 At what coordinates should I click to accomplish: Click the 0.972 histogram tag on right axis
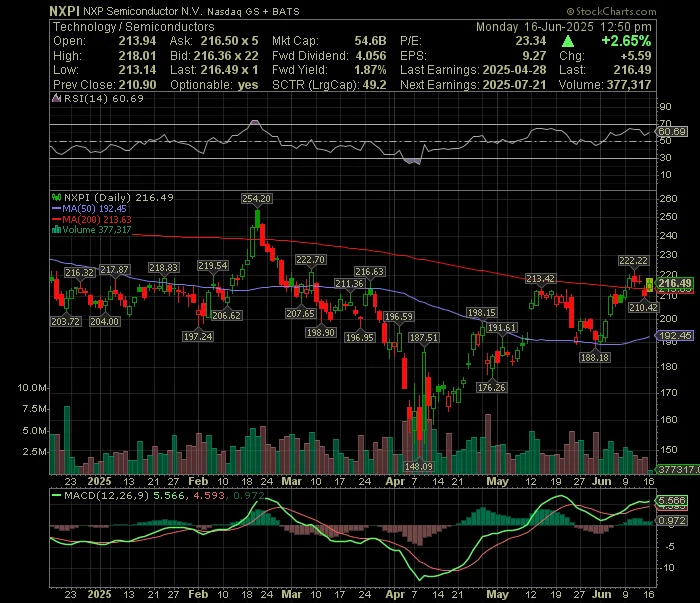[672, 521]
